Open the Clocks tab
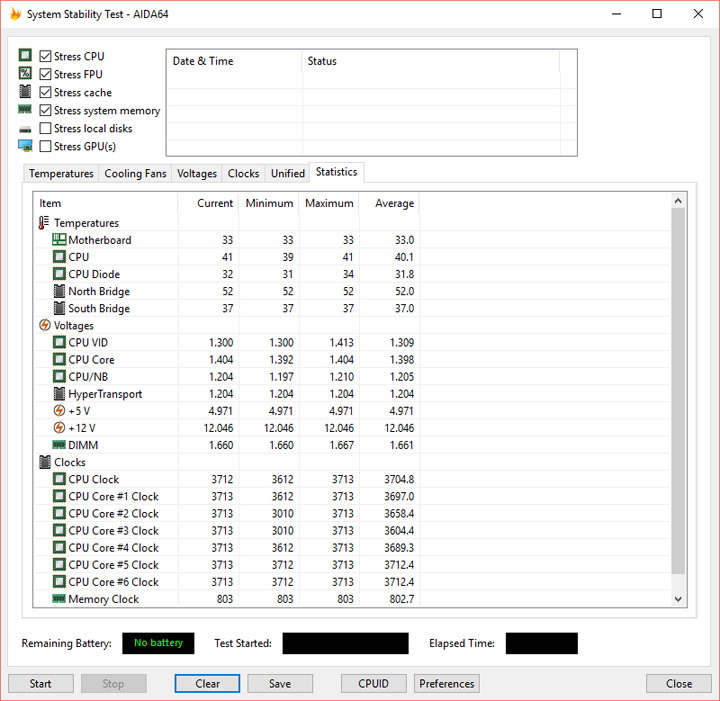 click(x=243, y=174)
